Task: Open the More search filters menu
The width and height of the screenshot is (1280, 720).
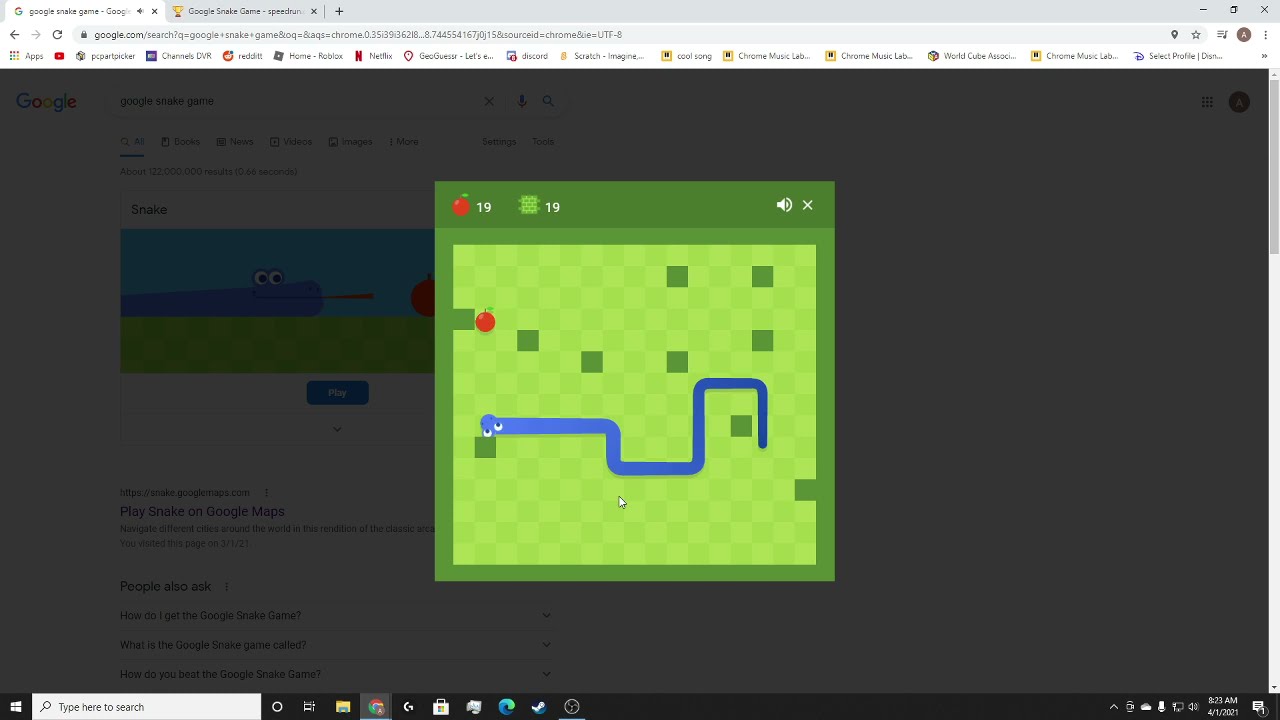Action: [x=403, y=142]
